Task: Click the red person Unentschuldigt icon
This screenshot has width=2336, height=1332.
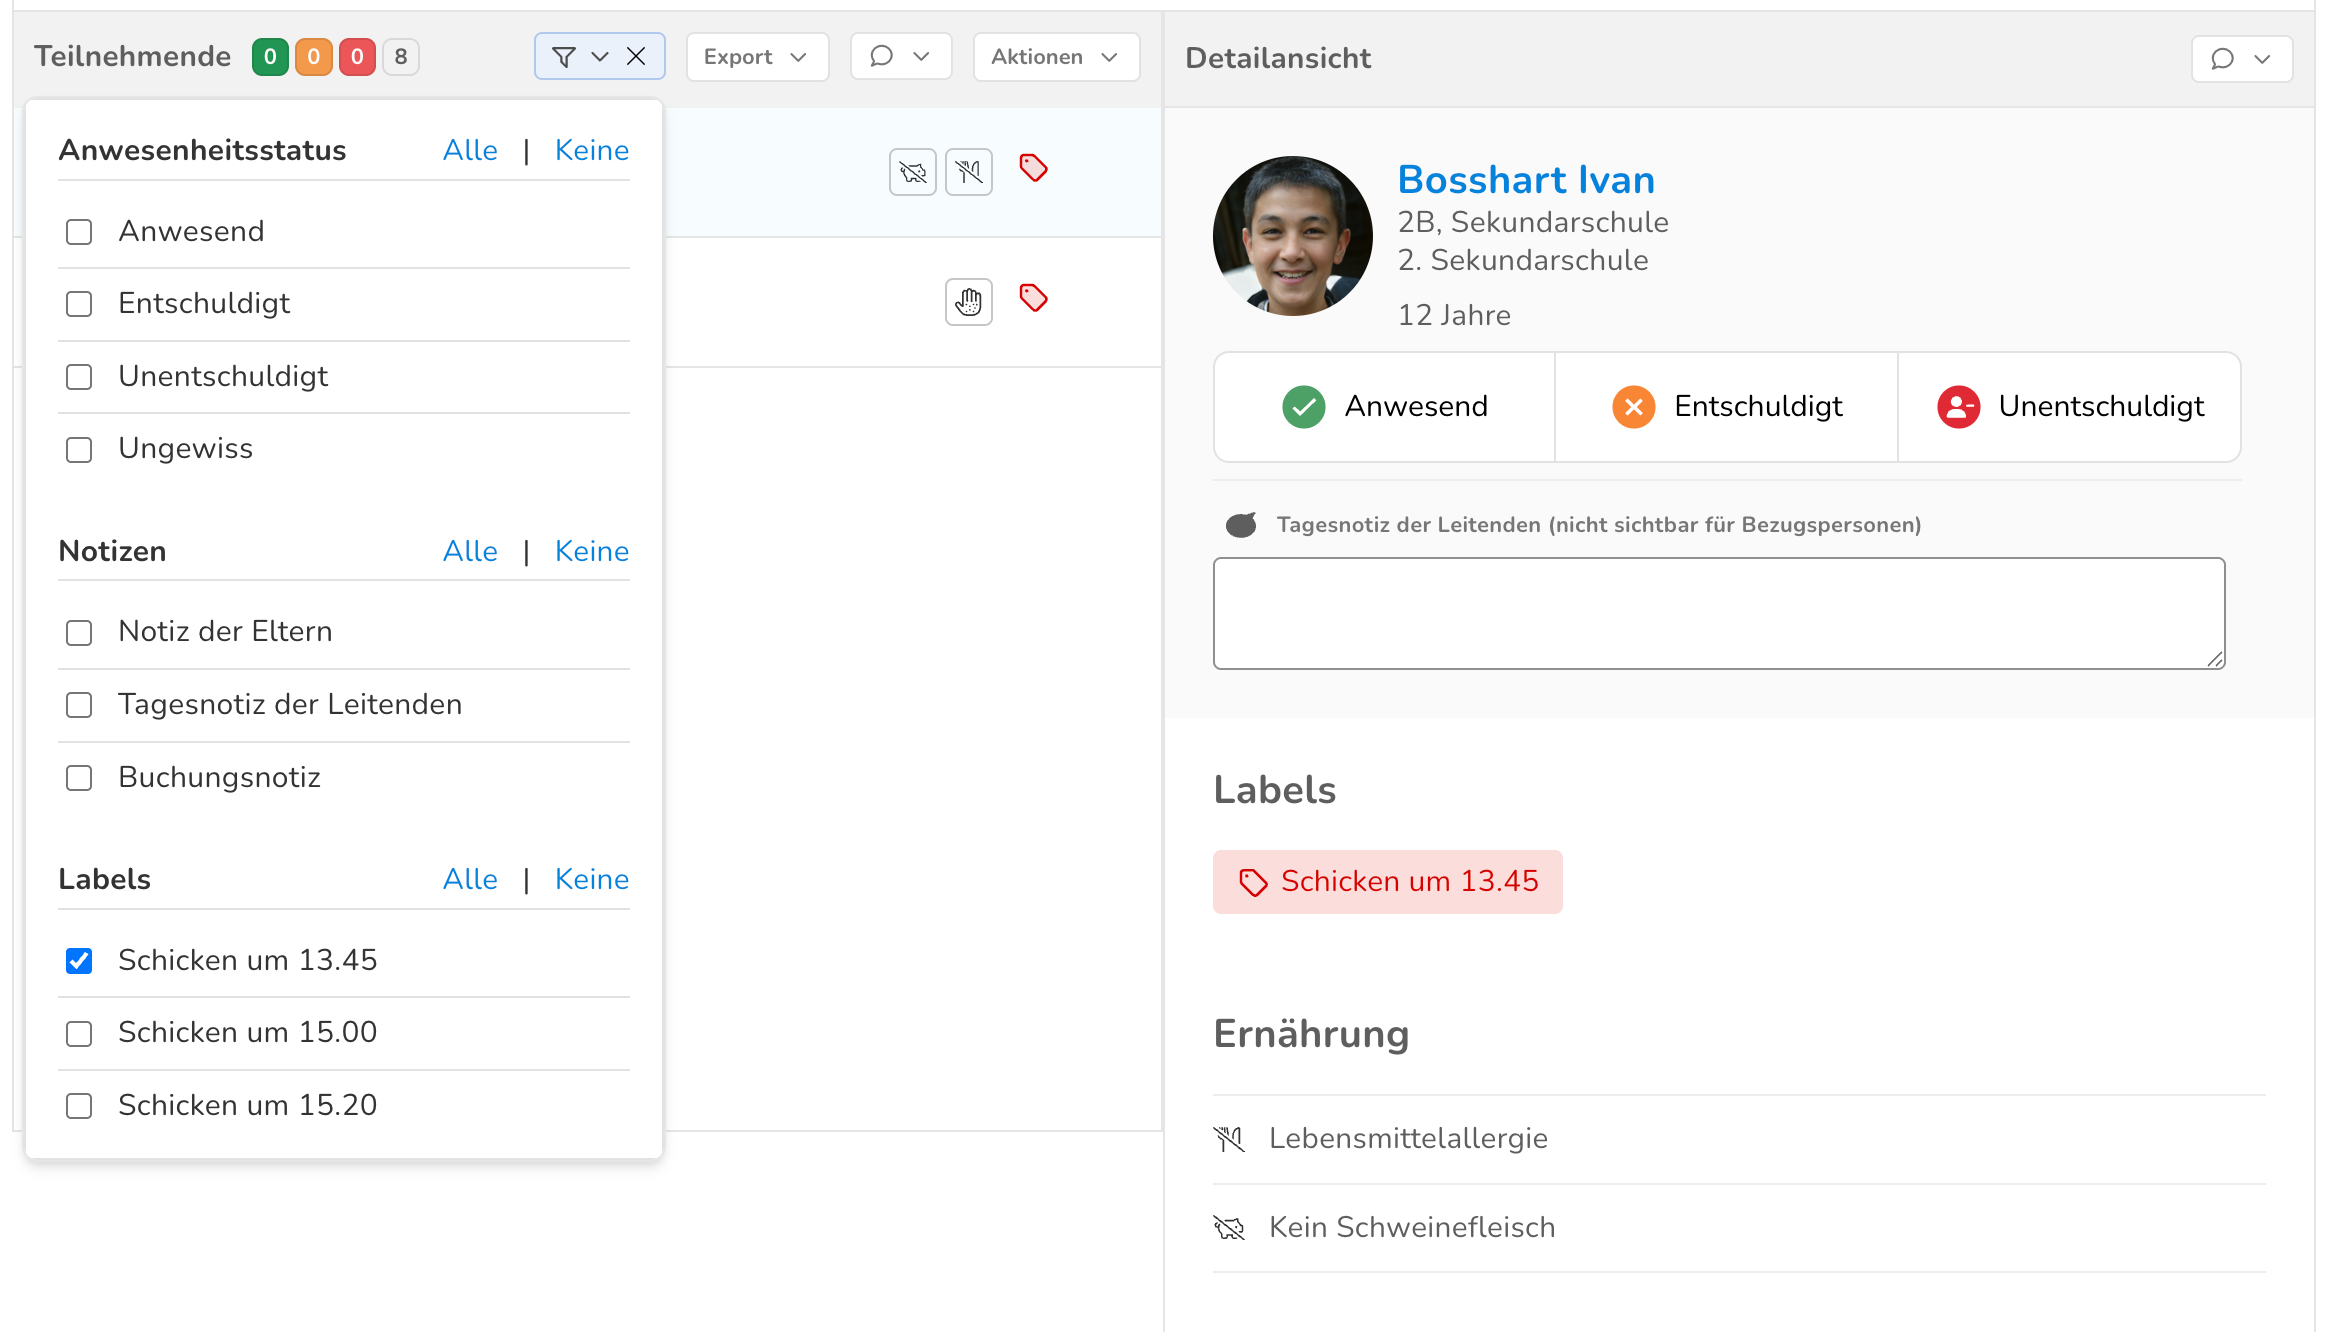Action: (1958, 407)
